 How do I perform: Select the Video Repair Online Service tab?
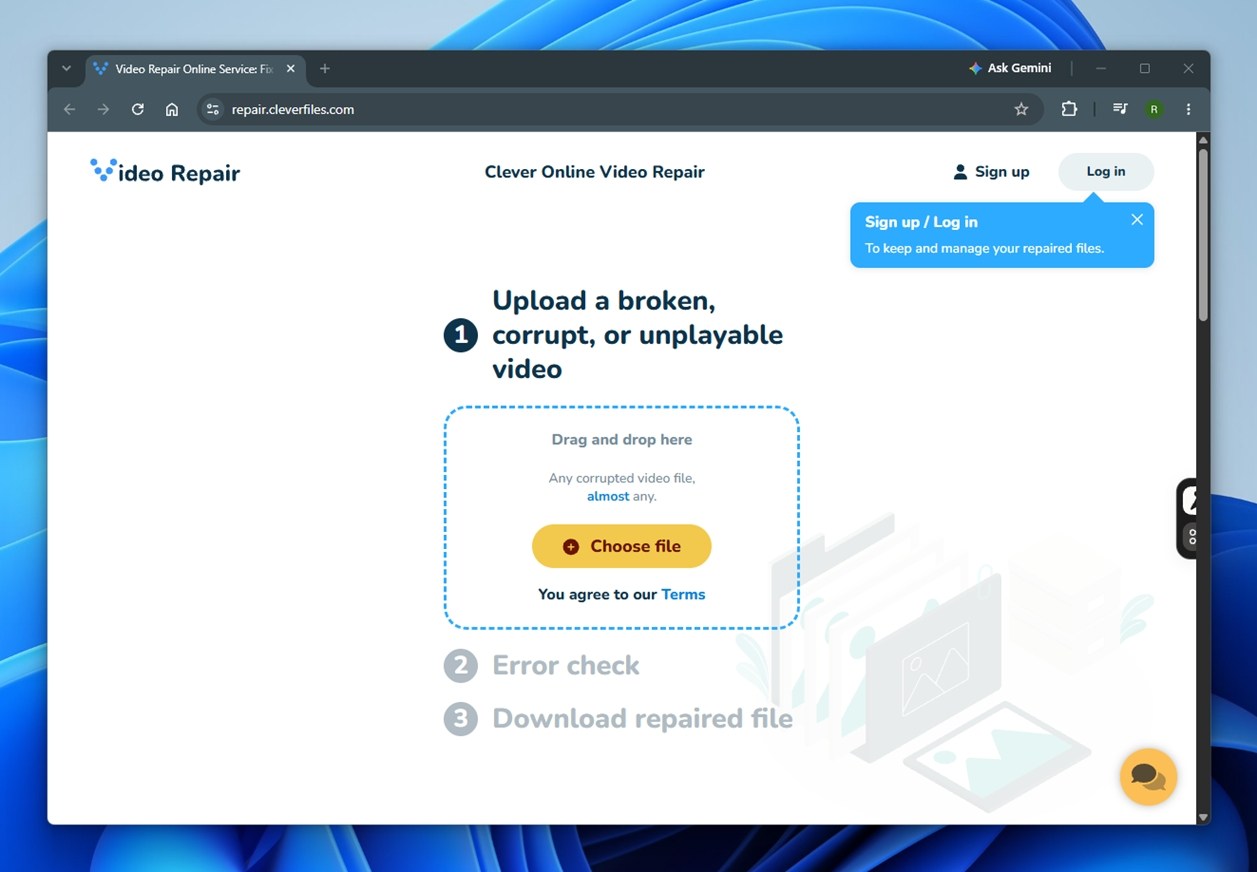point(195,69)
